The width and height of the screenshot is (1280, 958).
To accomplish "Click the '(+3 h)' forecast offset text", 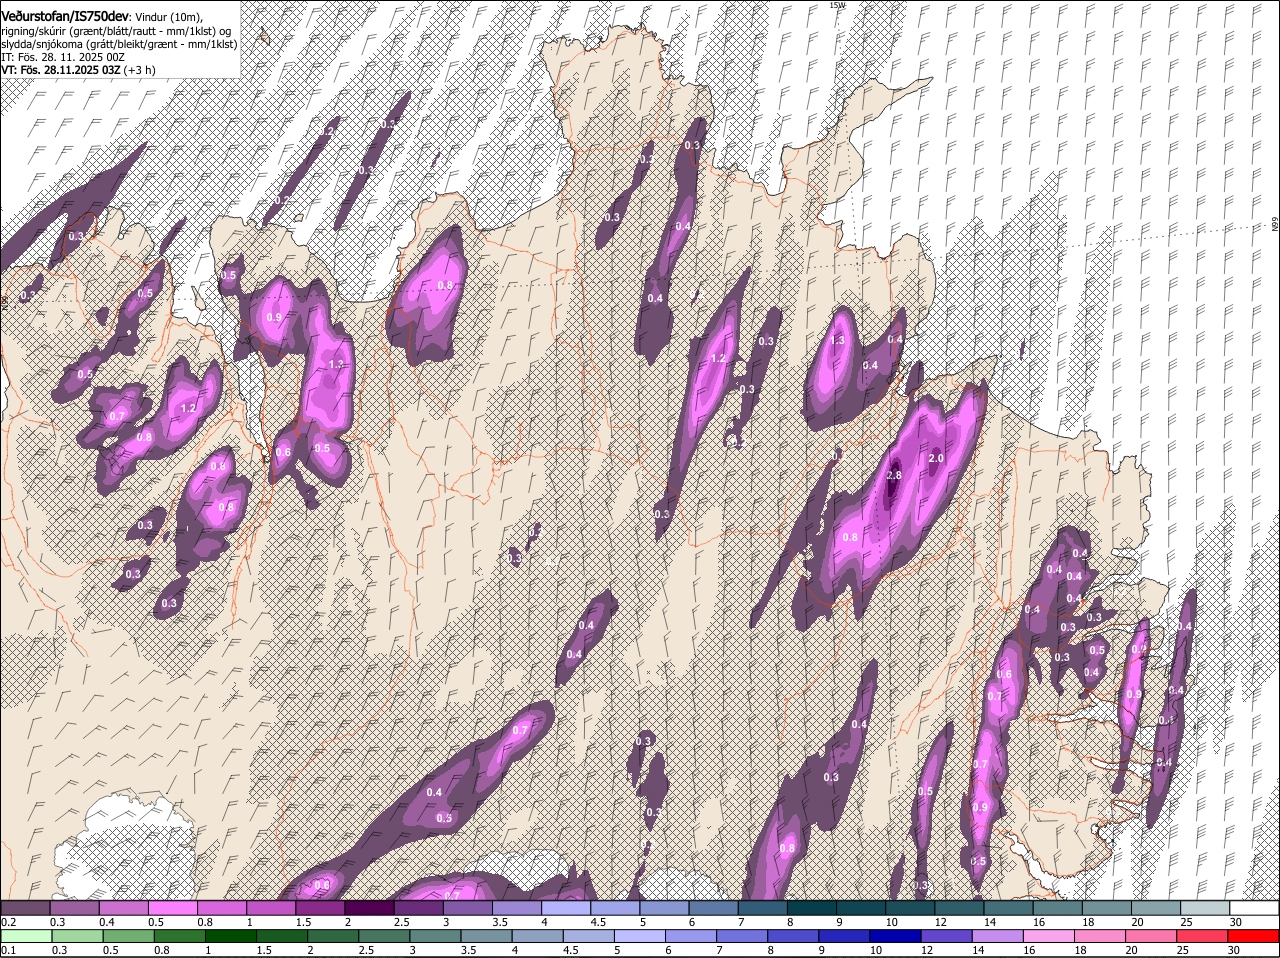I will click(140, 71).
